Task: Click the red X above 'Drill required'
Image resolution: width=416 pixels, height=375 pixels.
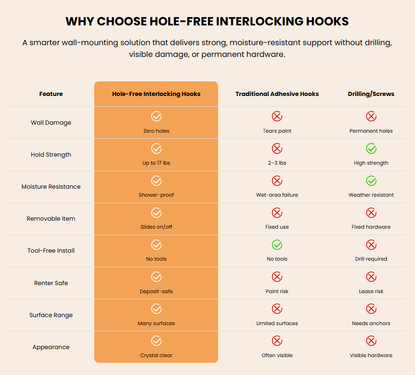Action: click(x=371, y=245)
